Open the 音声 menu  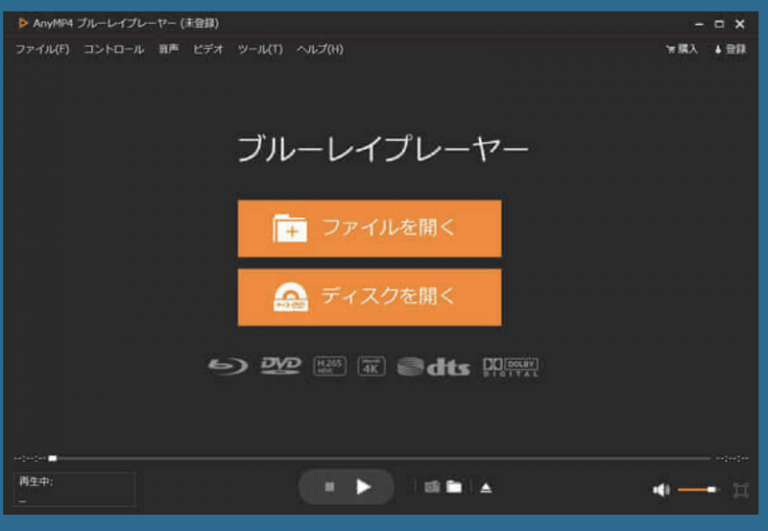(168, 49)
